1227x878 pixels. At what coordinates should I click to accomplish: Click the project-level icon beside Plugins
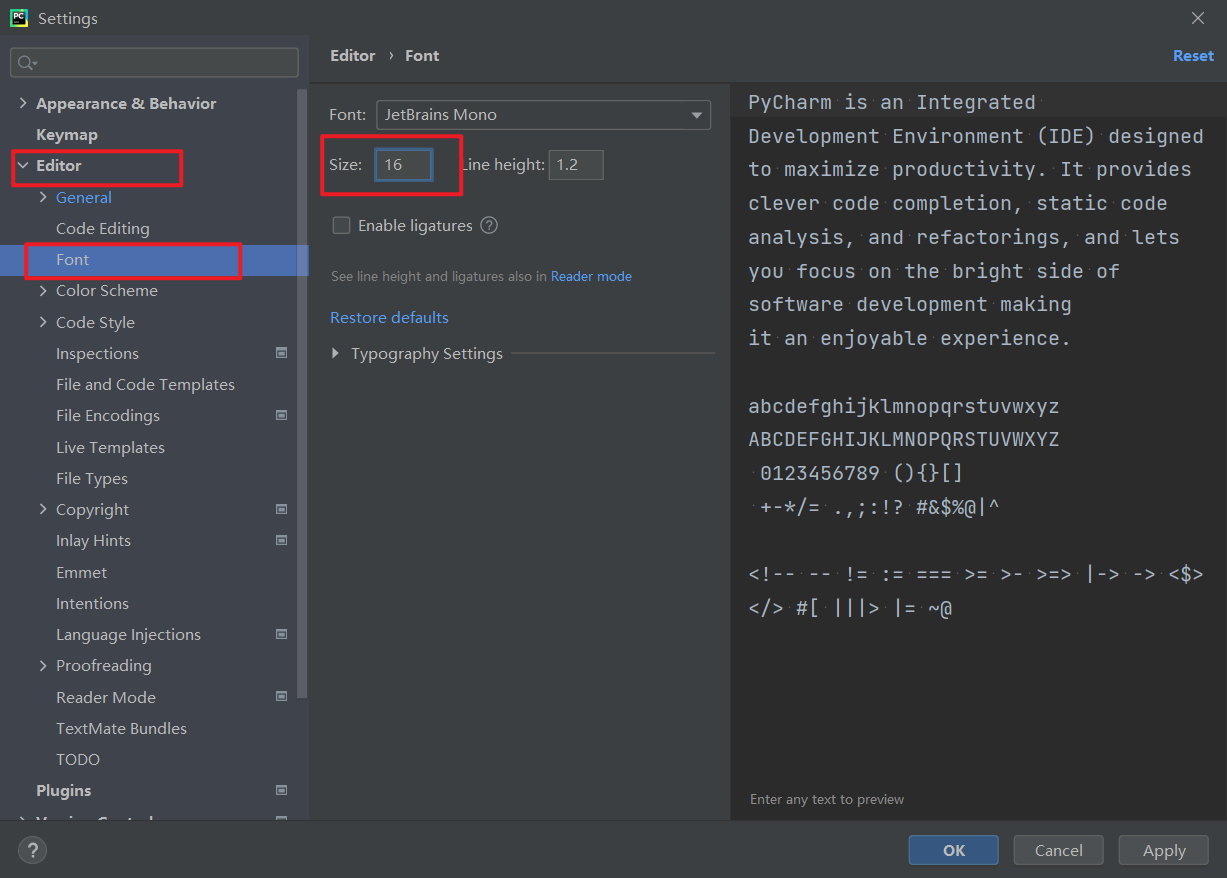(282, 790)
